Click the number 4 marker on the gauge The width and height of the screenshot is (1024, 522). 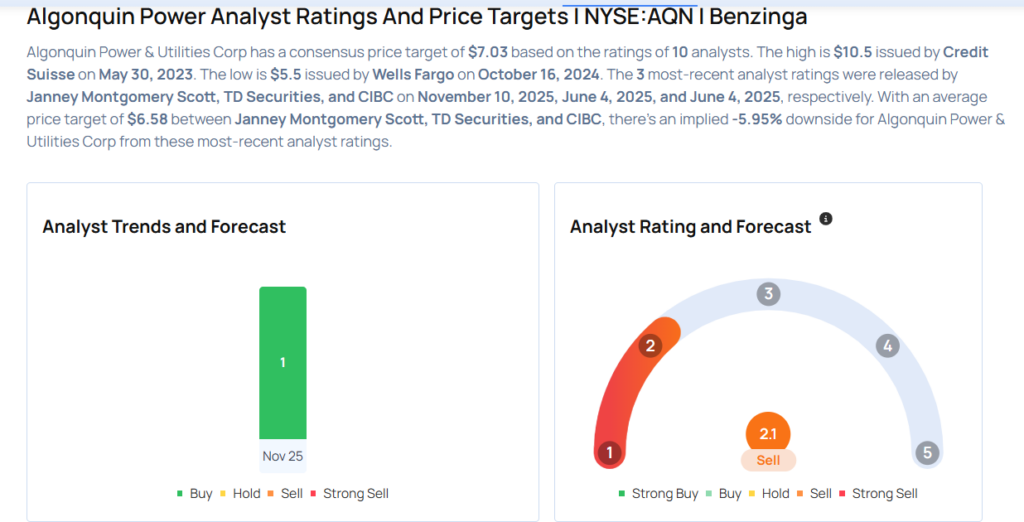(888, 346)
